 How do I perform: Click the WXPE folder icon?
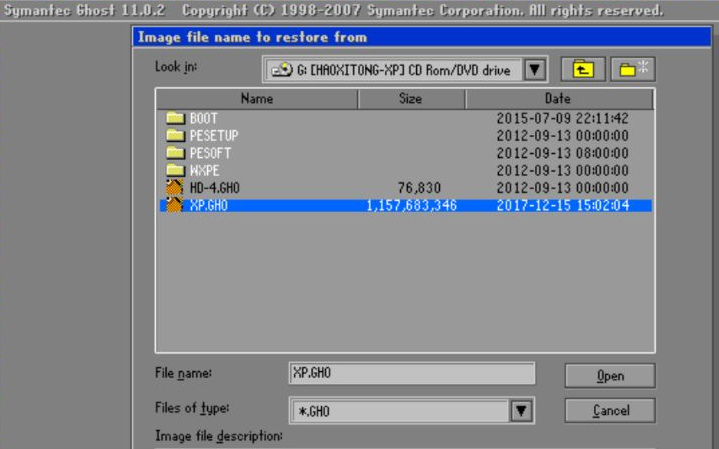point(175,170)
